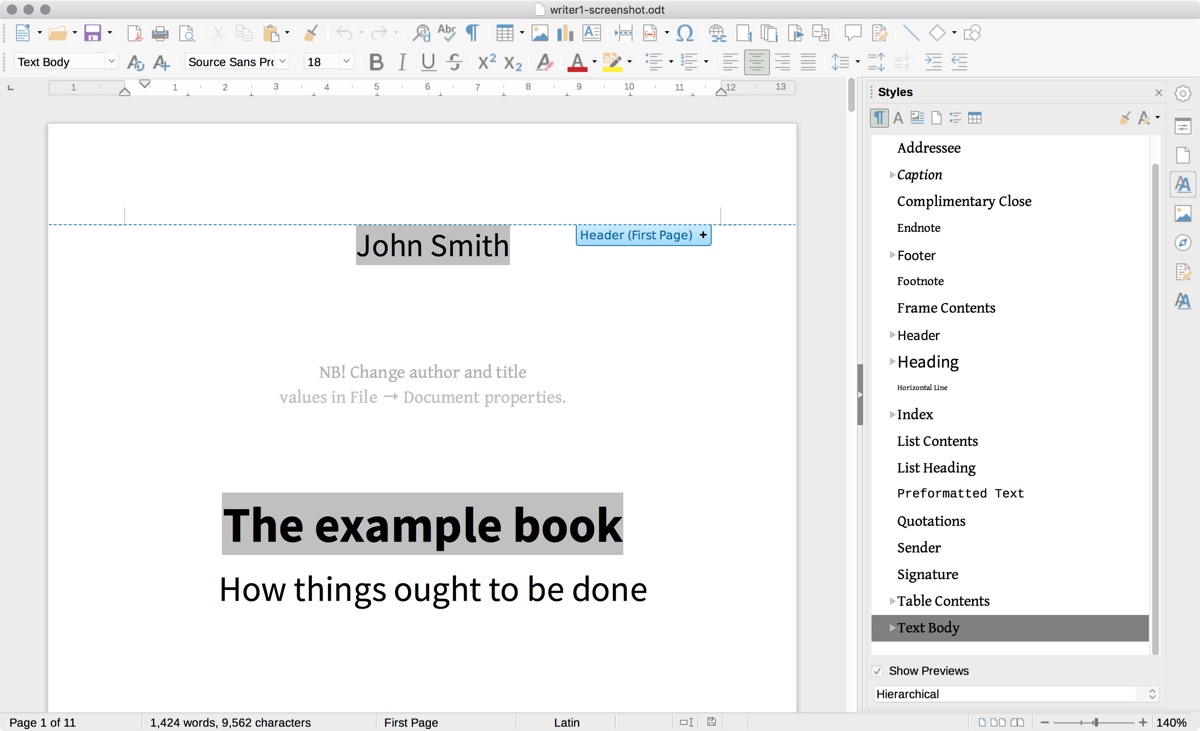Click the Header (First Page) button
The height and width of the screenshot is (731, 1200).
636,235
